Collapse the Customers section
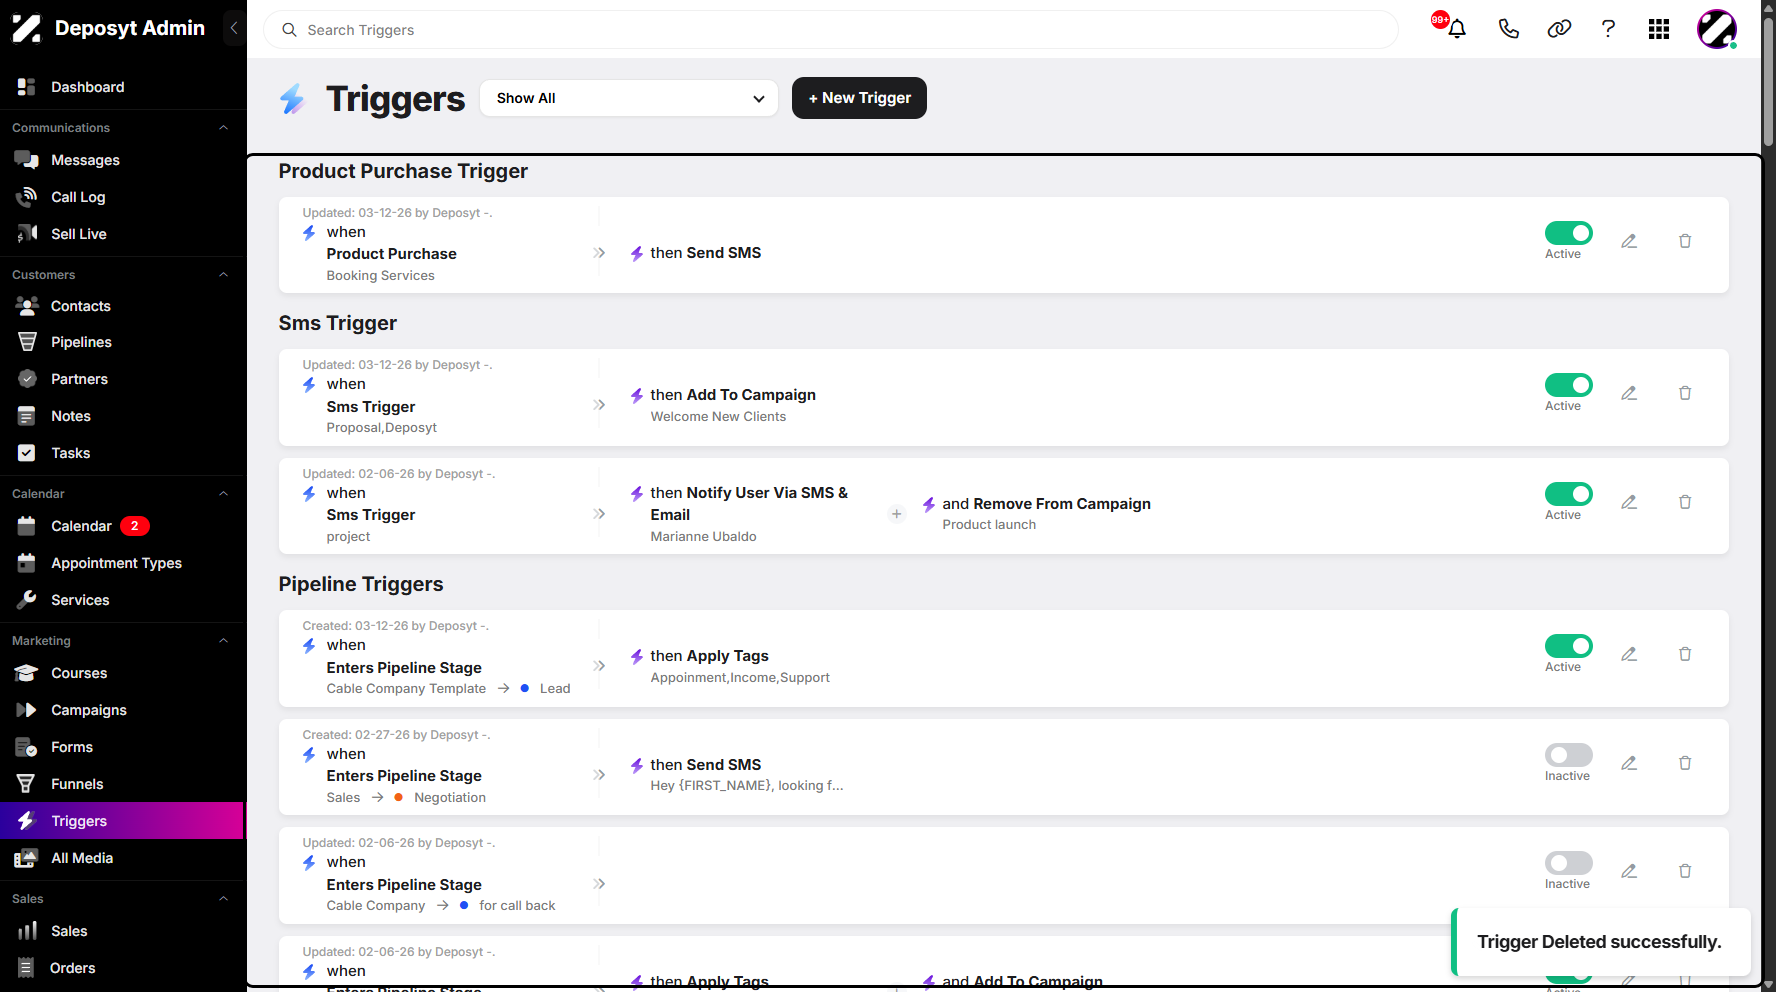Viewport: 1776px width, 992px height. point(223,275)
